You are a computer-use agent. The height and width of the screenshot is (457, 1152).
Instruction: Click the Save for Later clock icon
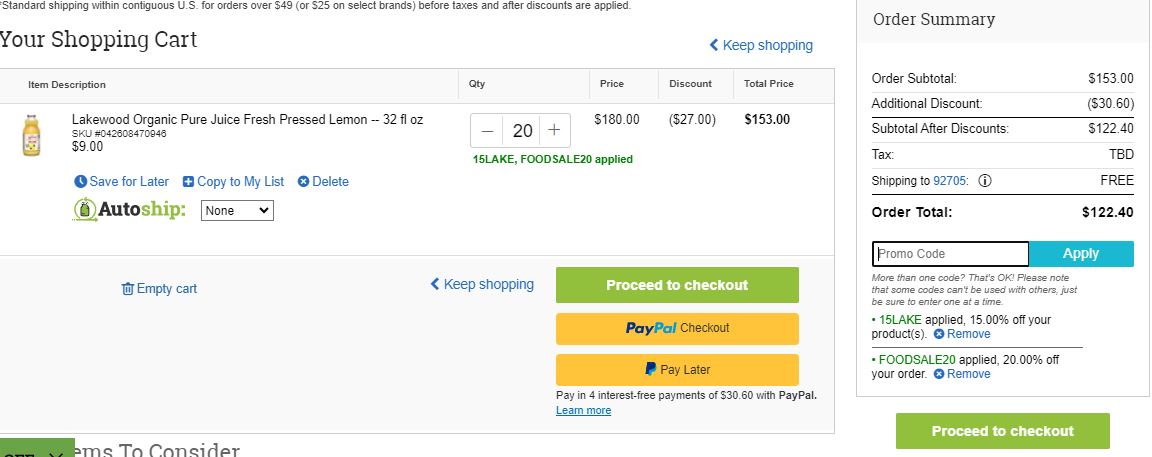[80, 181]
